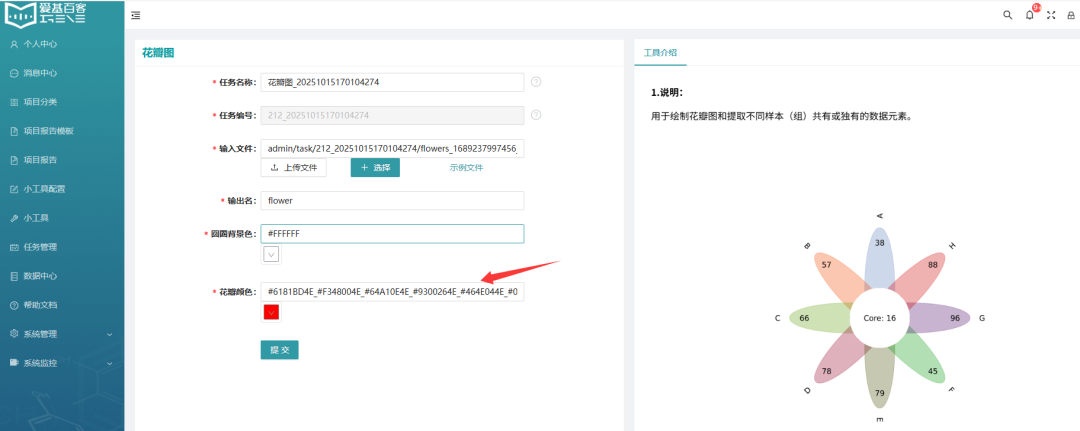Go to 项目分类 in the sidebar
The width and height of the screenshot is (1080, 431).
click(40, 102)
